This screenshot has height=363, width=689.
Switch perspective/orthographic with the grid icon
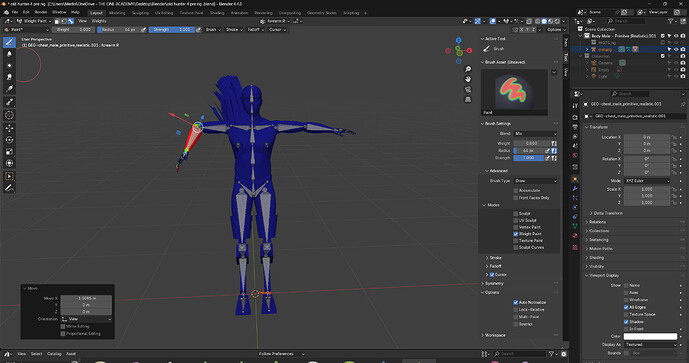click(x=468, y=99)
